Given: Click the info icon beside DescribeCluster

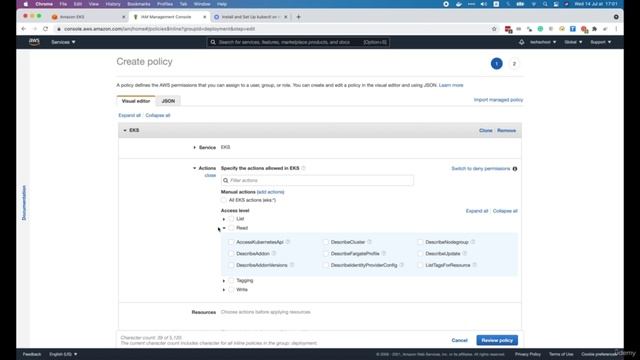Looking at the screenshot, I should [x=369, y=242].
